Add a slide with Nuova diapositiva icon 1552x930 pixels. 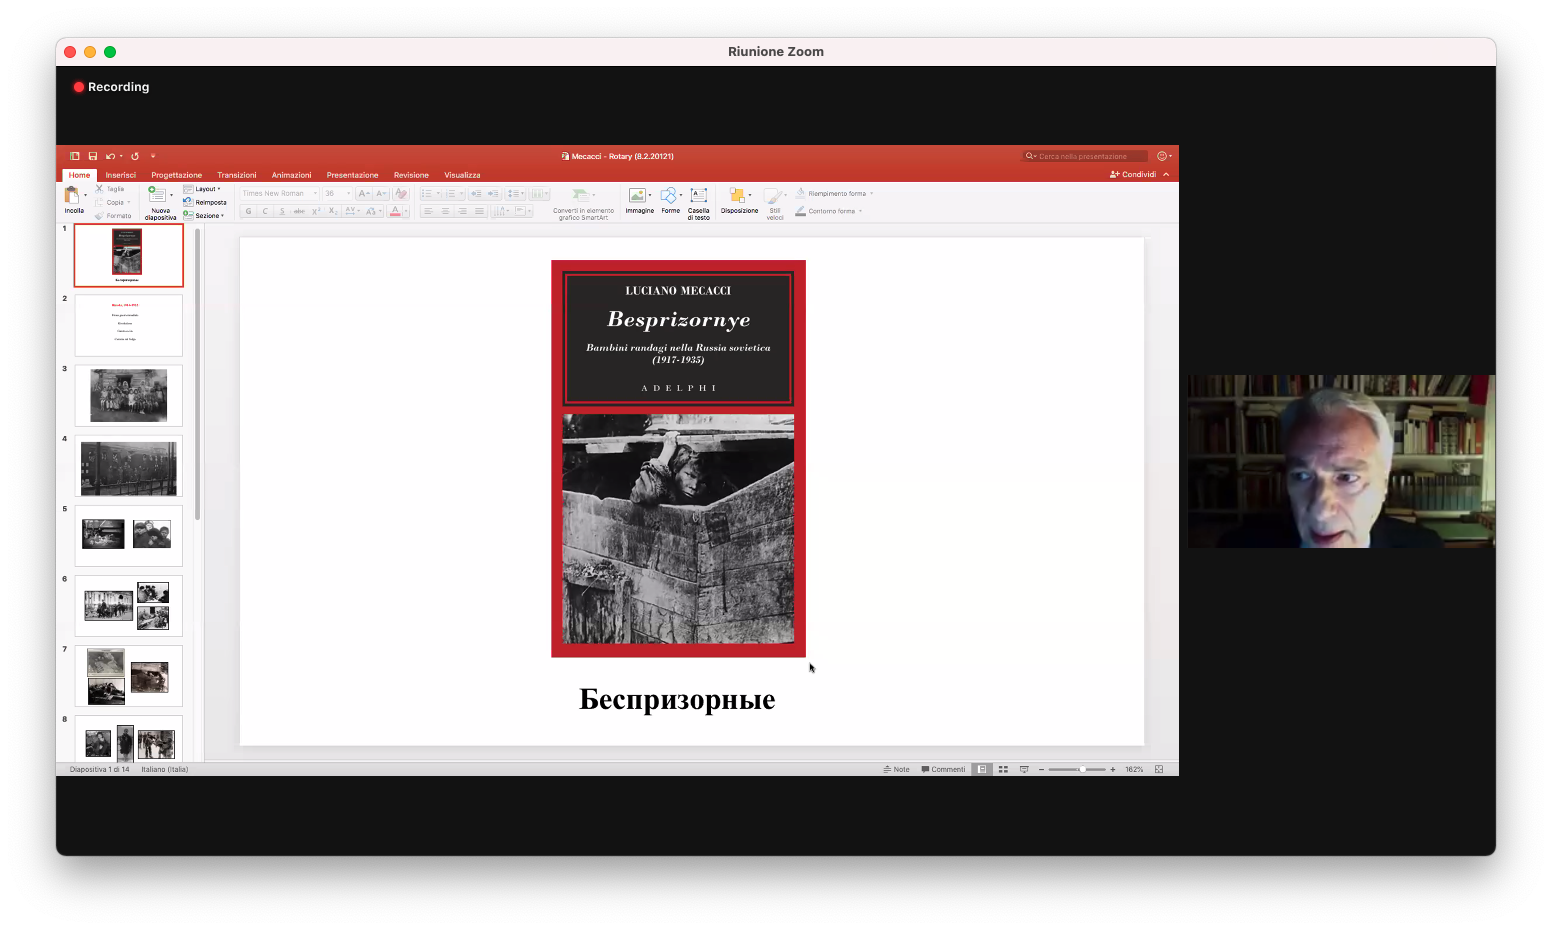pos(157,195)
